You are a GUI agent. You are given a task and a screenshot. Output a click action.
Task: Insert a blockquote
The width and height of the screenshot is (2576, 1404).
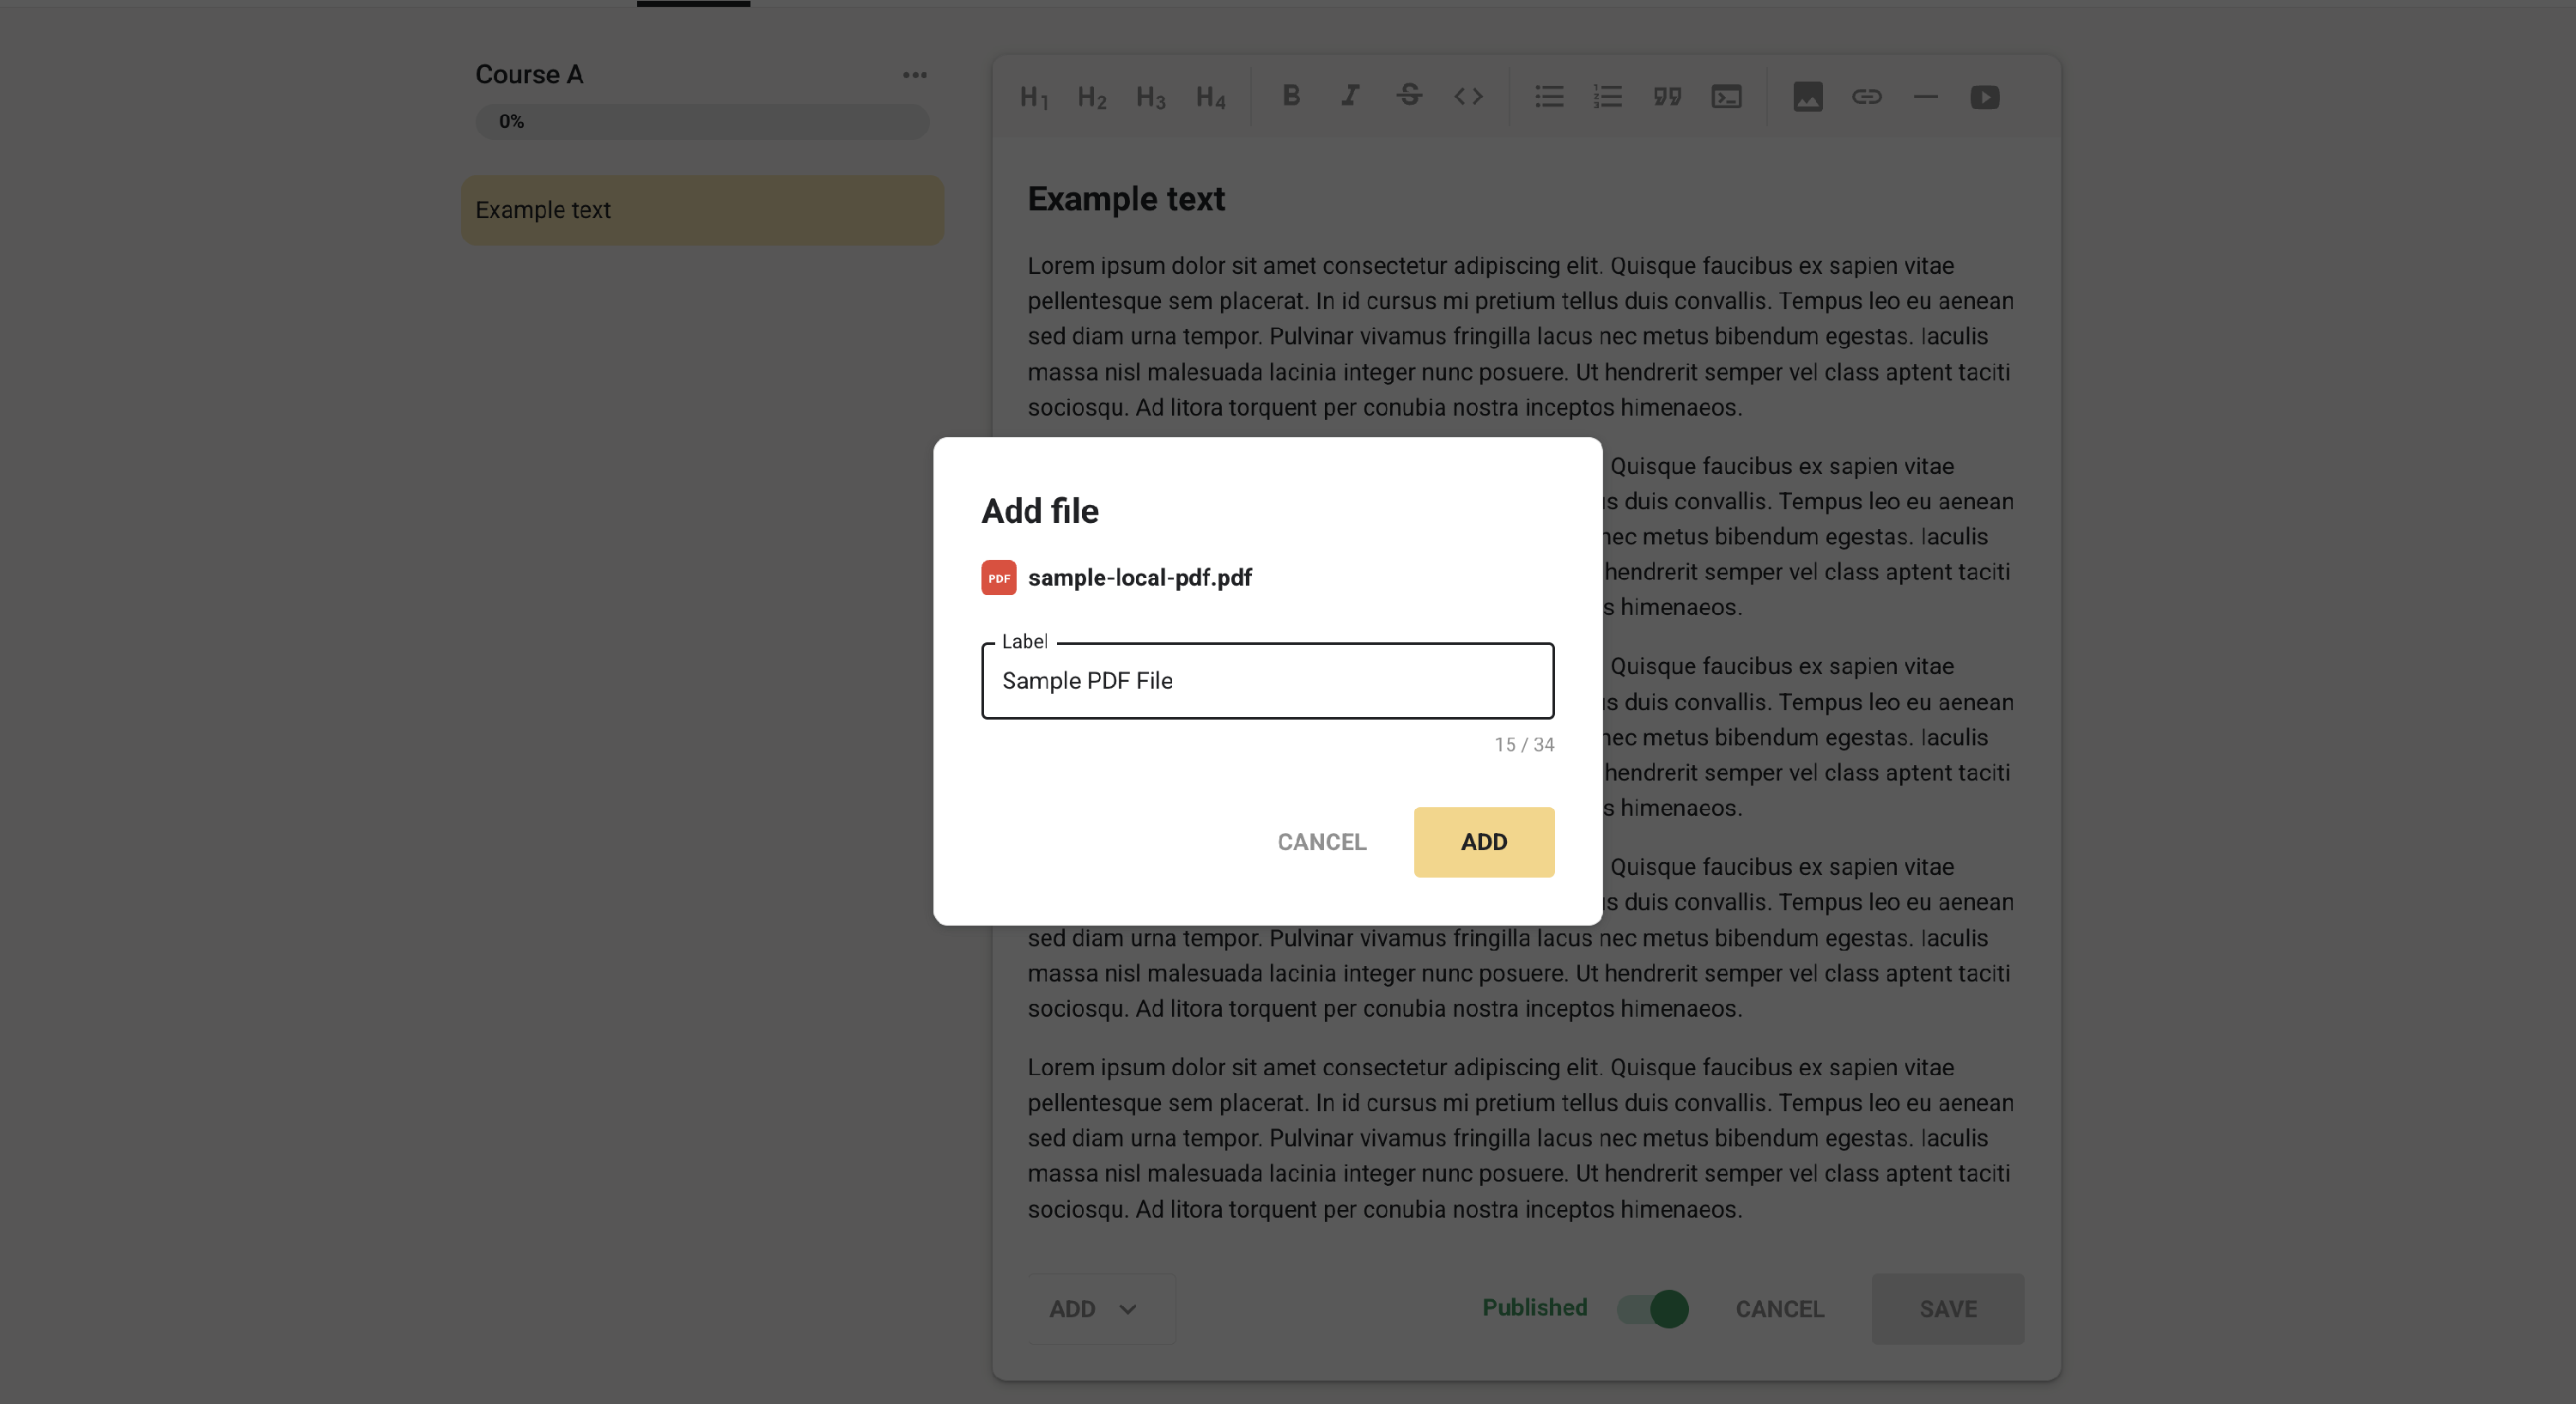point(1667,96)
